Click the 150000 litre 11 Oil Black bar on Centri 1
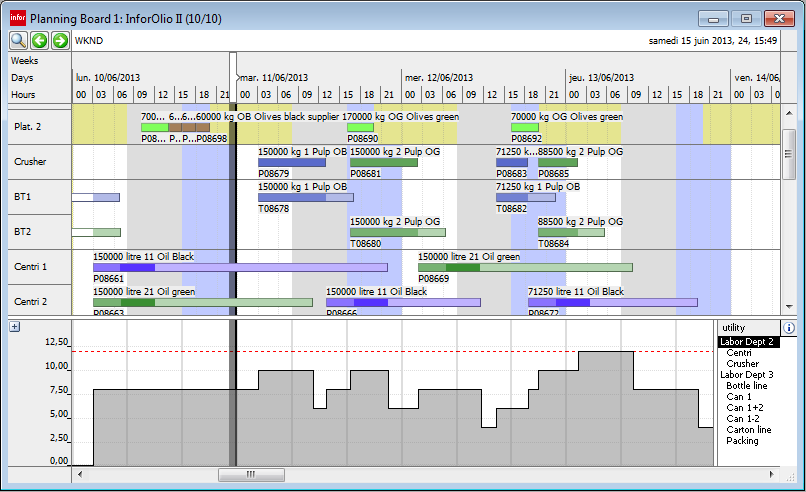The image size is (806, 492). click(x=240, y=268)
